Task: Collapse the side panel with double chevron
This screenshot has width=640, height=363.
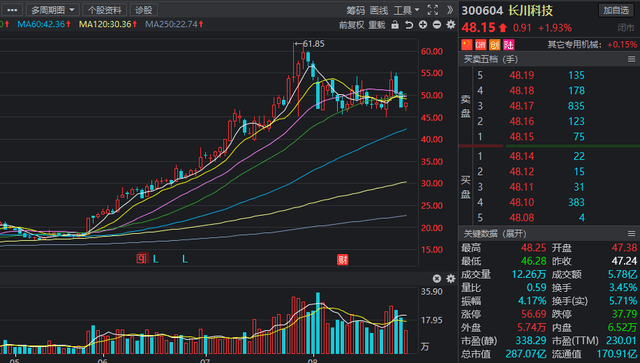Action: pos(450,10)
